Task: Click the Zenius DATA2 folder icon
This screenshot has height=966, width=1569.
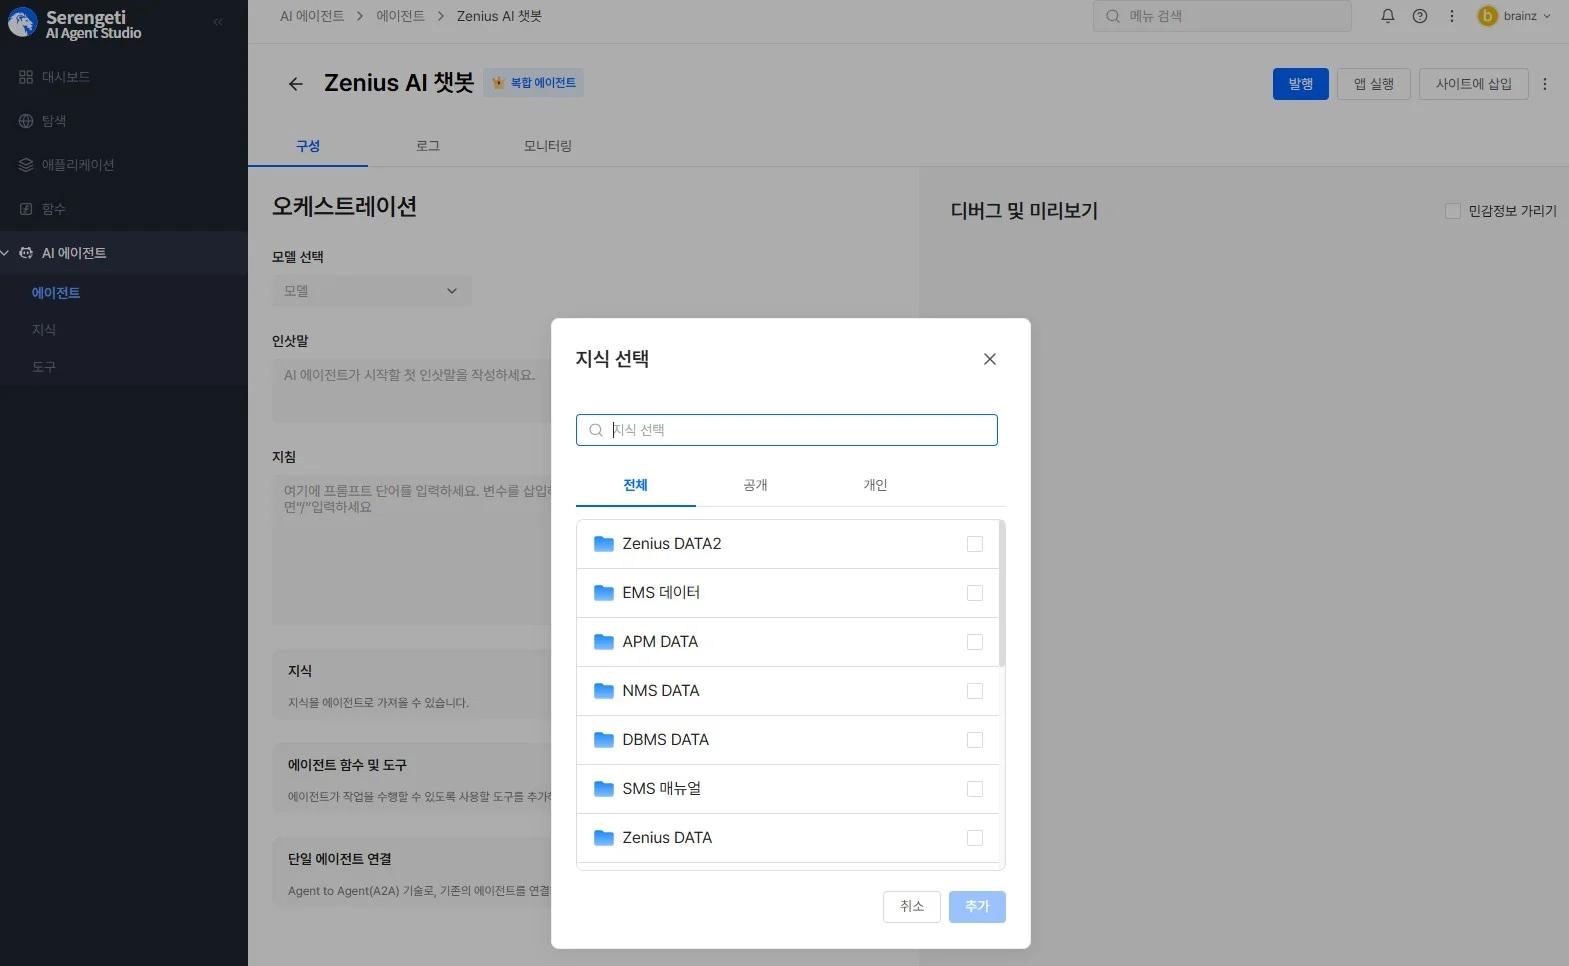Action: [604, 544]
